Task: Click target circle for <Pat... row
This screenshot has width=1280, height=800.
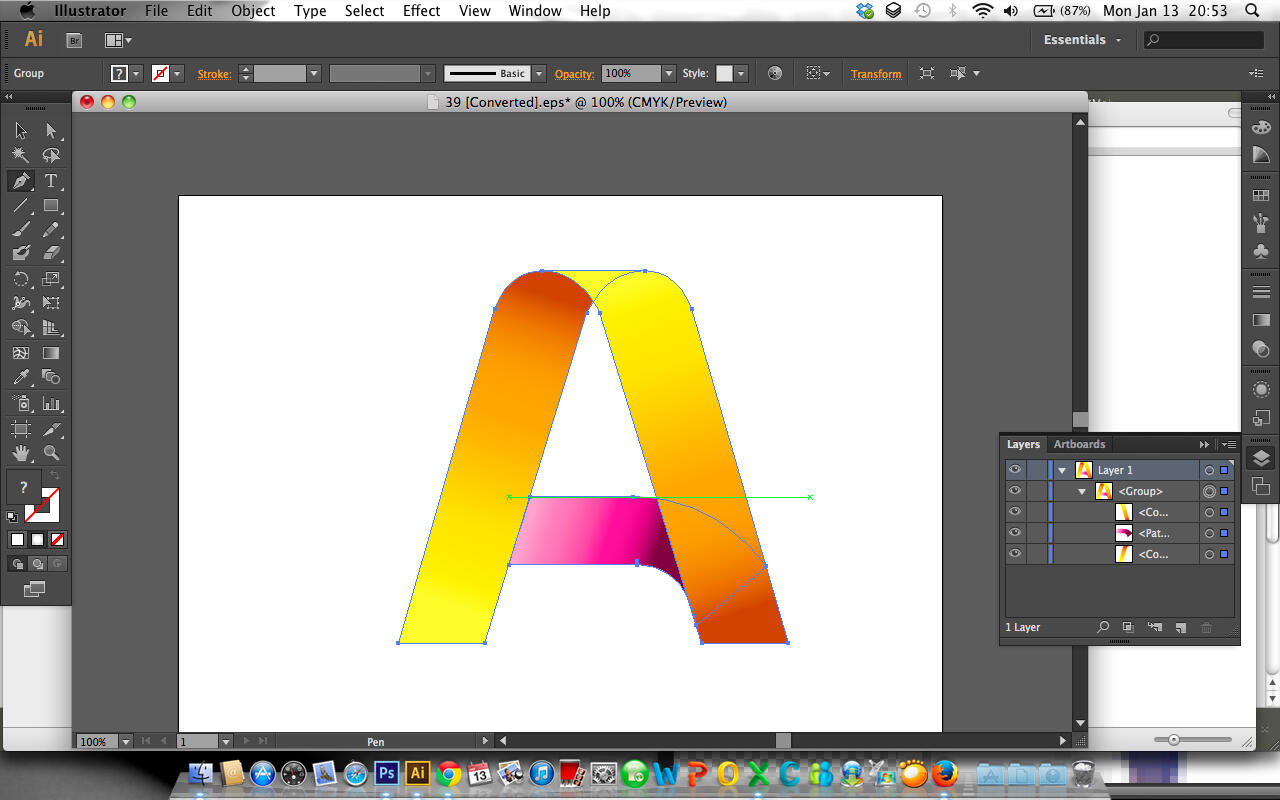Action: click(x=1209, y=533)
